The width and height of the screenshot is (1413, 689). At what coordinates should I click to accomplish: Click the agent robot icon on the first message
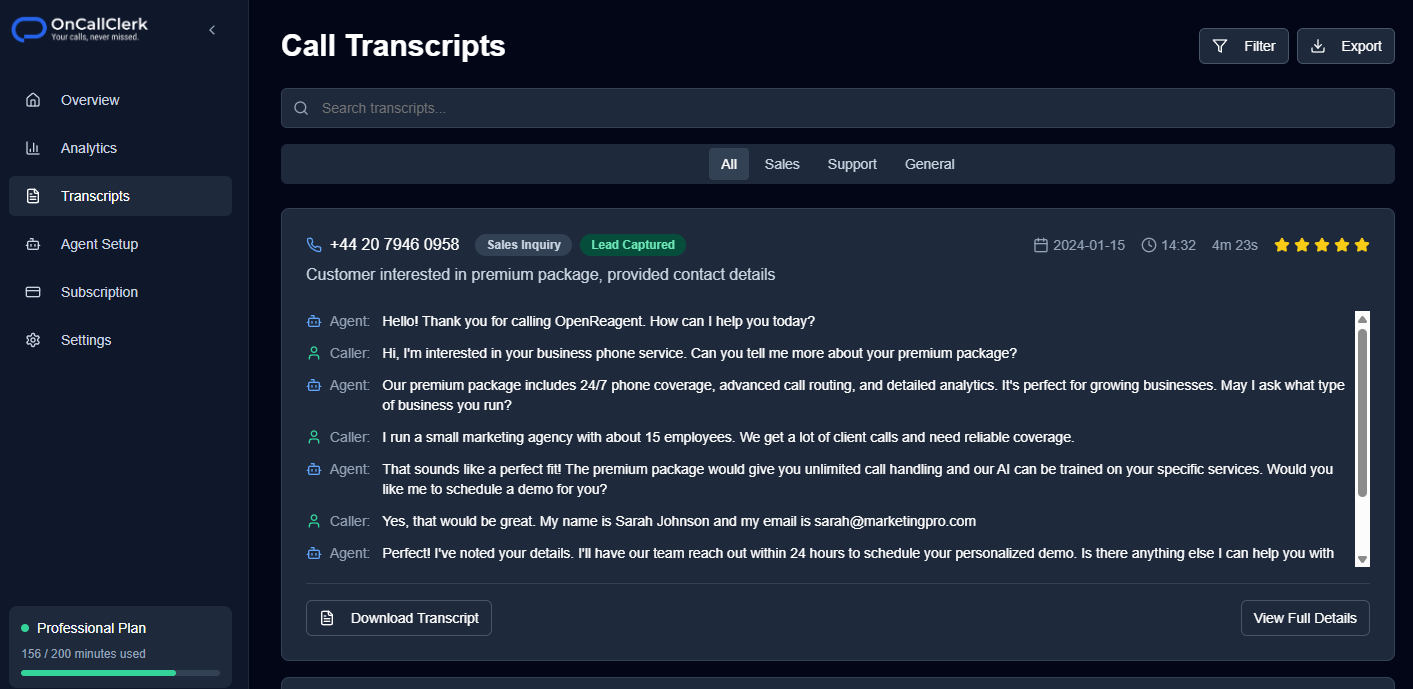(313, 321)
